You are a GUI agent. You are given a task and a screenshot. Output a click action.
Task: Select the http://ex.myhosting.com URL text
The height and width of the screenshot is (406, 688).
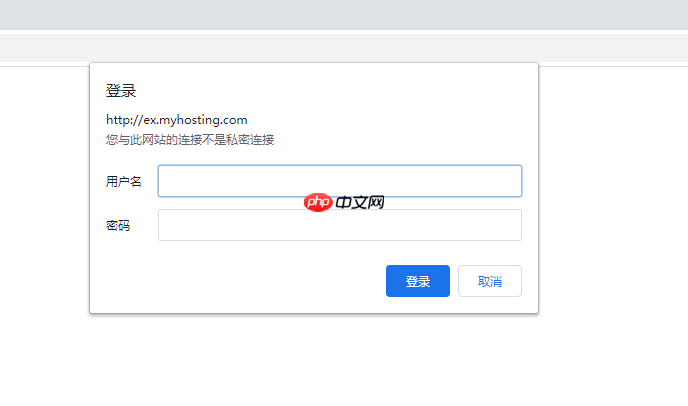click(x=176, y=120)
